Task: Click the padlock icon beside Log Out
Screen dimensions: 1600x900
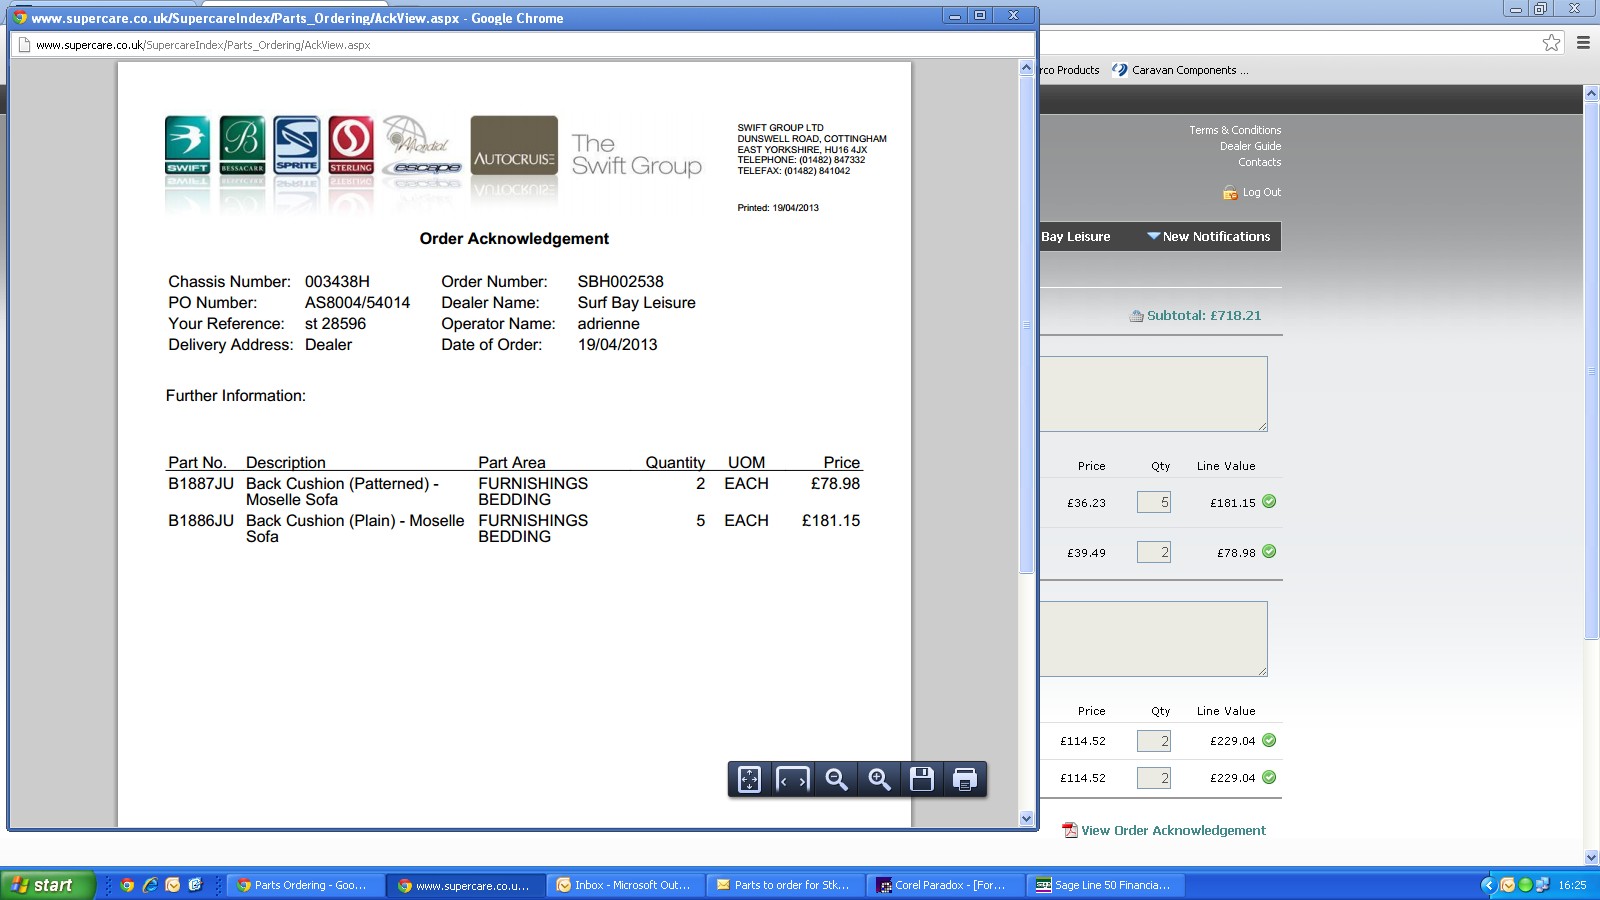Action: click(x=1230, y=192)
